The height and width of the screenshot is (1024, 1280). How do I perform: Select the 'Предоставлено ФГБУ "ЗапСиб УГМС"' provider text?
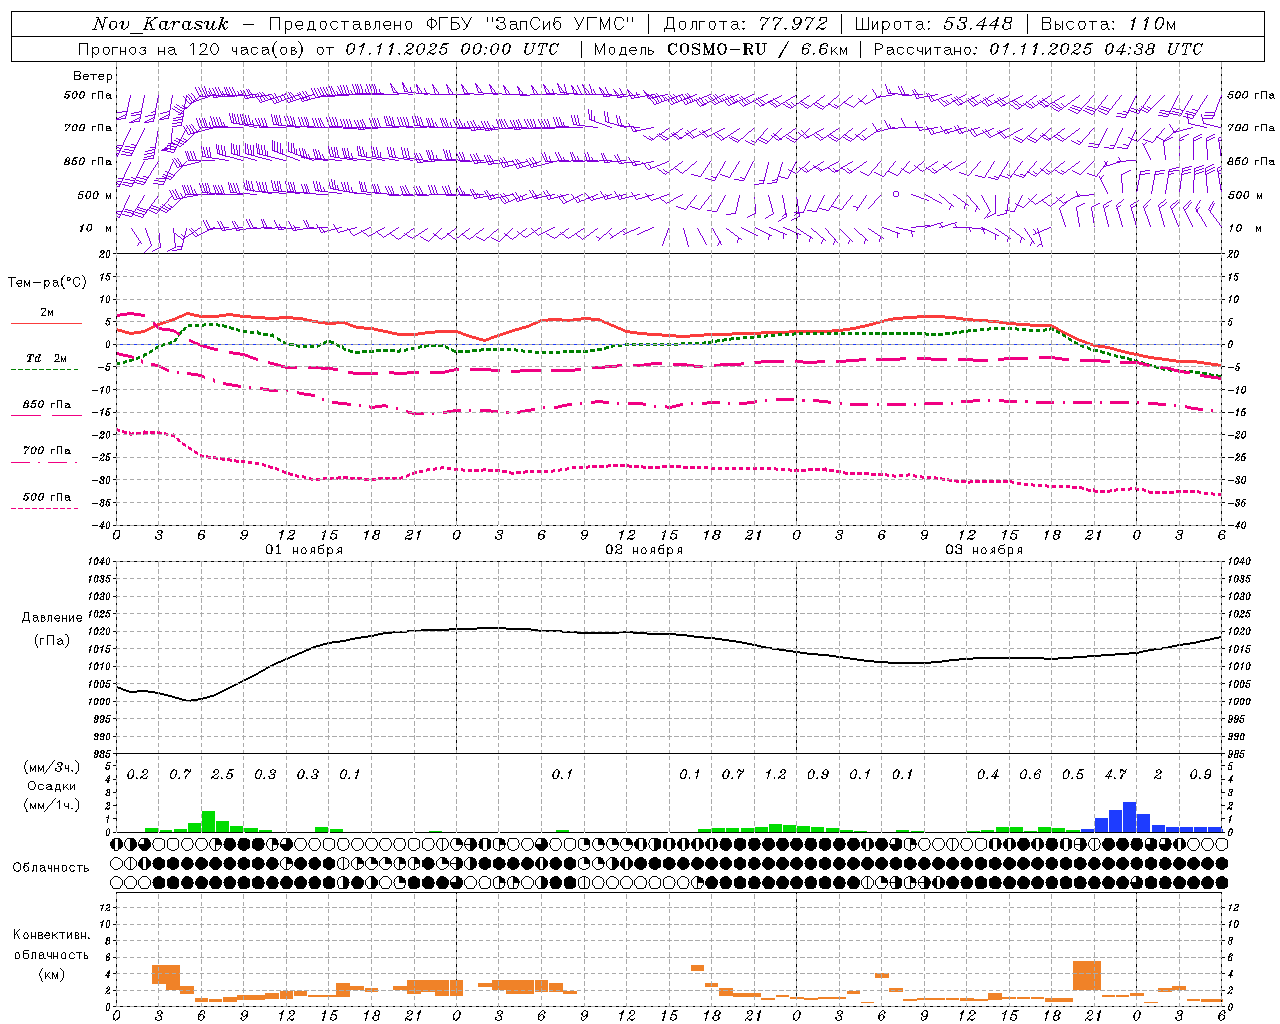(453, 24)
